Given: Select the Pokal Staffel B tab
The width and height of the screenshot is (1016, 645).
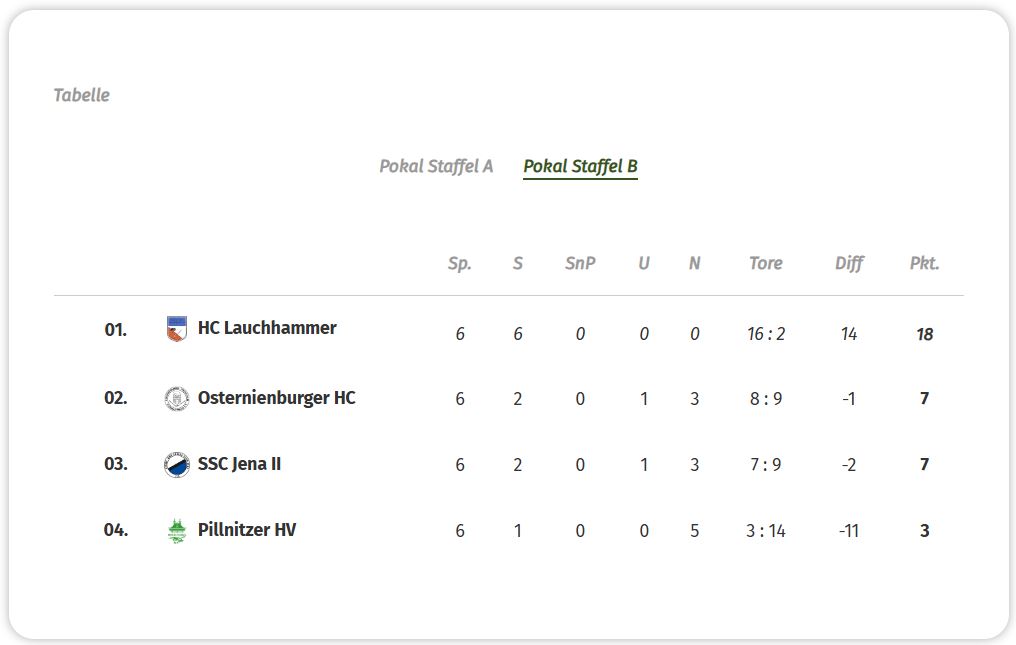Looking at the screenshot, I should [x=580, y=166].
